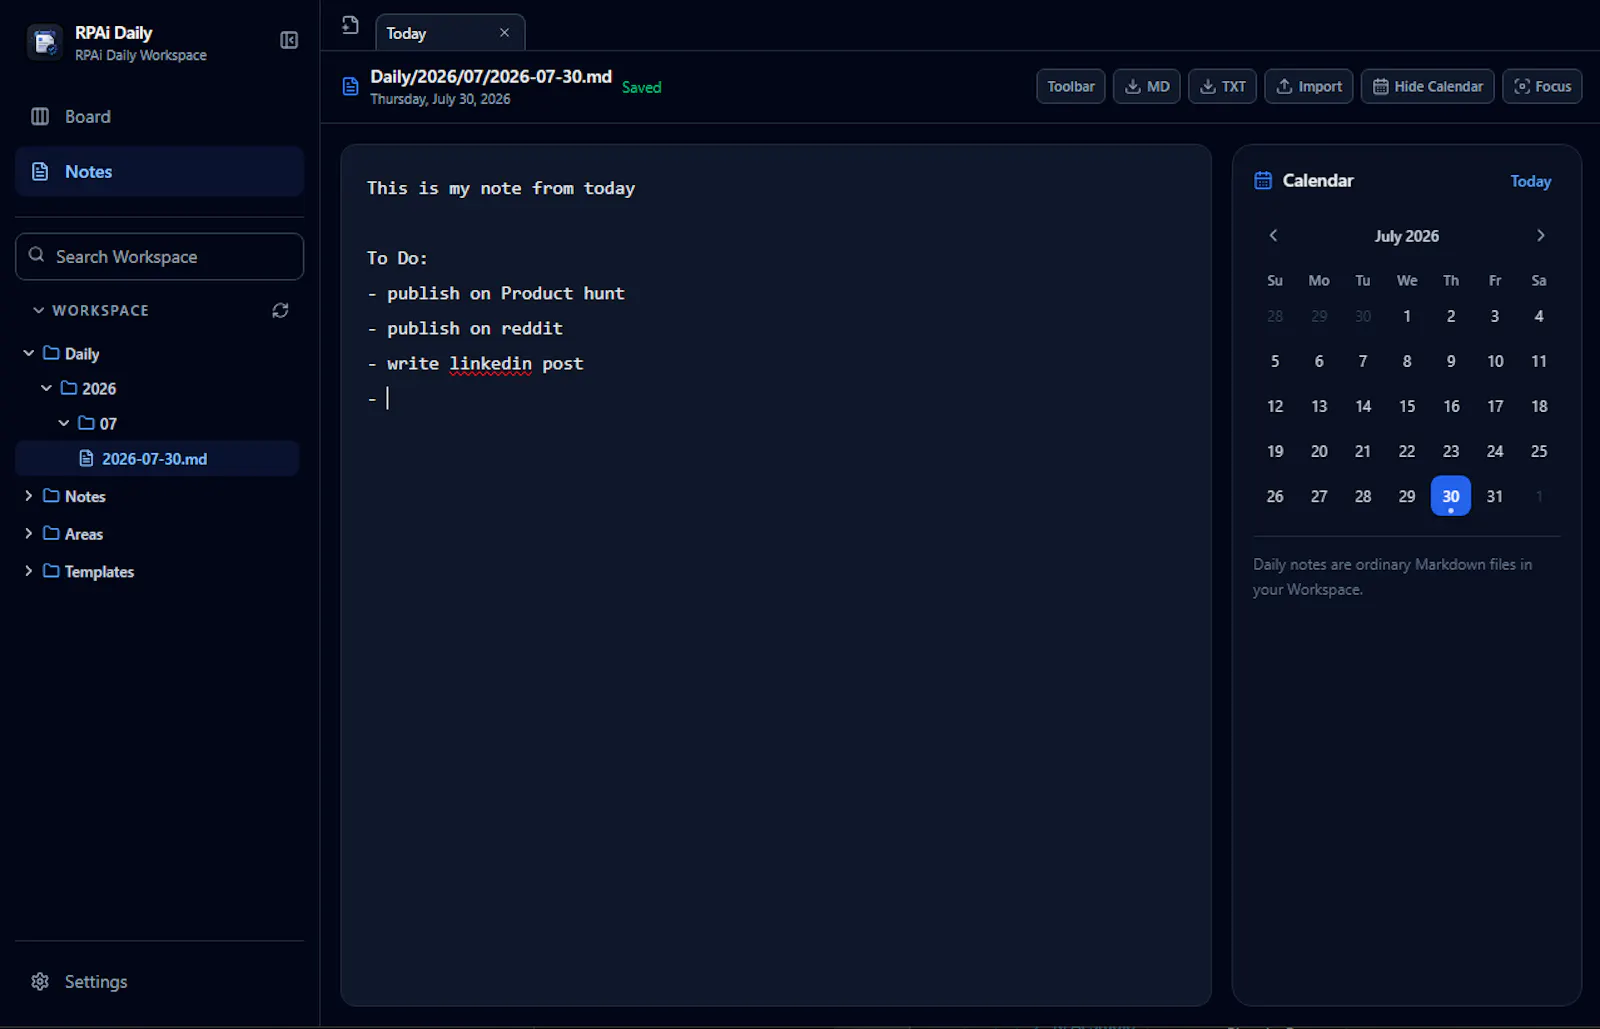The width and height of the screenshot is (1600, 1029).
Task: Expand the Templates folder
Action: [28, 571]
